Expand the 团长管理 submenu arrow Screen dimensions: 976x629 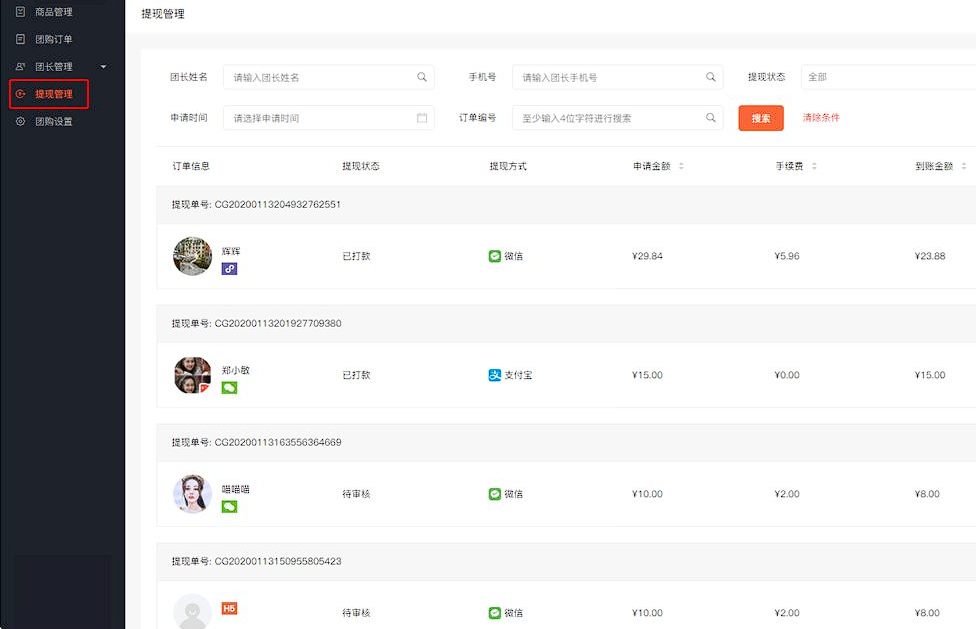point(103,67)
